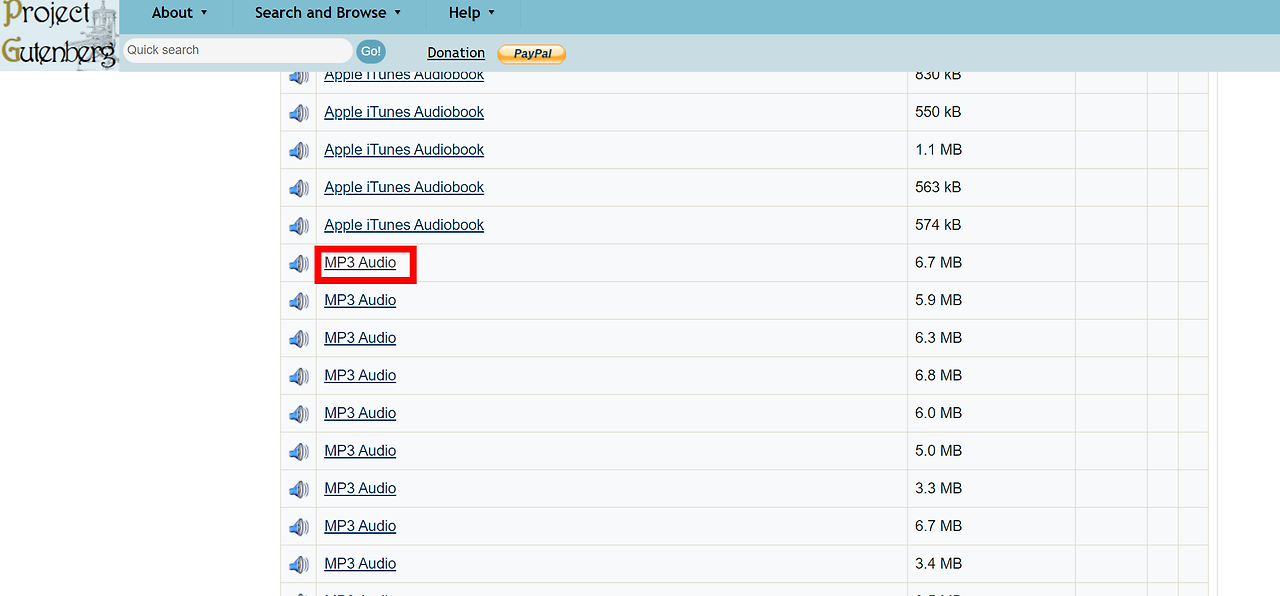Image resolution: width=1280 pixels, height=596 pixels.
Task: Click the speaker icon next to the 574 kB audiobook
Action: pyautogui.click(x=298, y=226)
